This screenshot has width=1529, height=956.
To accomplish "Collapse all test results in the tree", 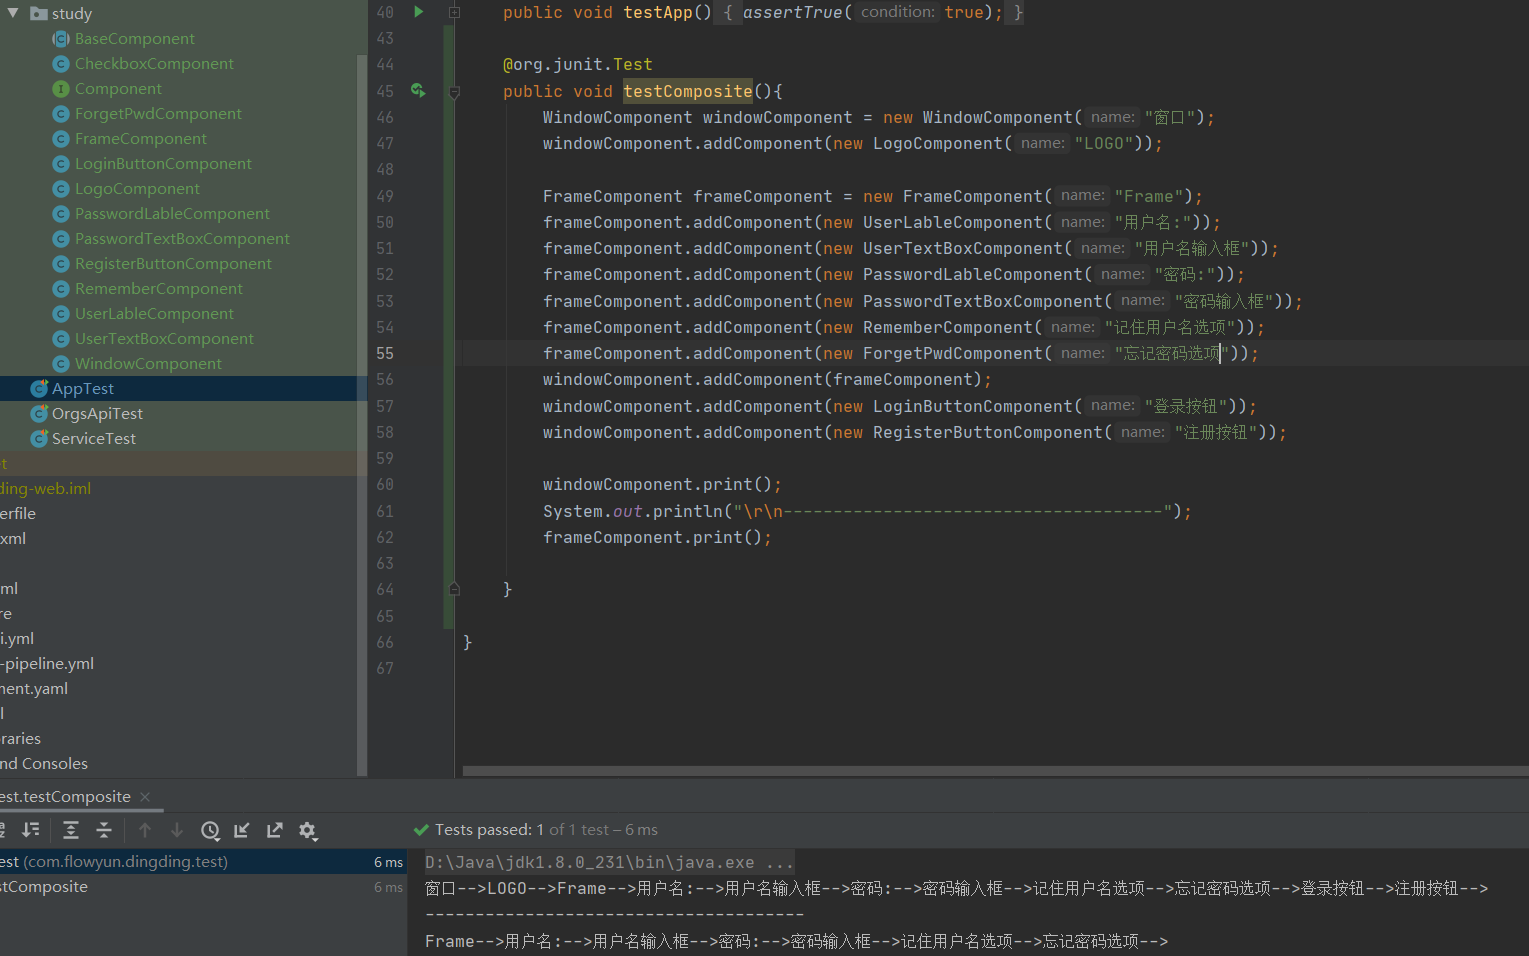I will point(104,830).
